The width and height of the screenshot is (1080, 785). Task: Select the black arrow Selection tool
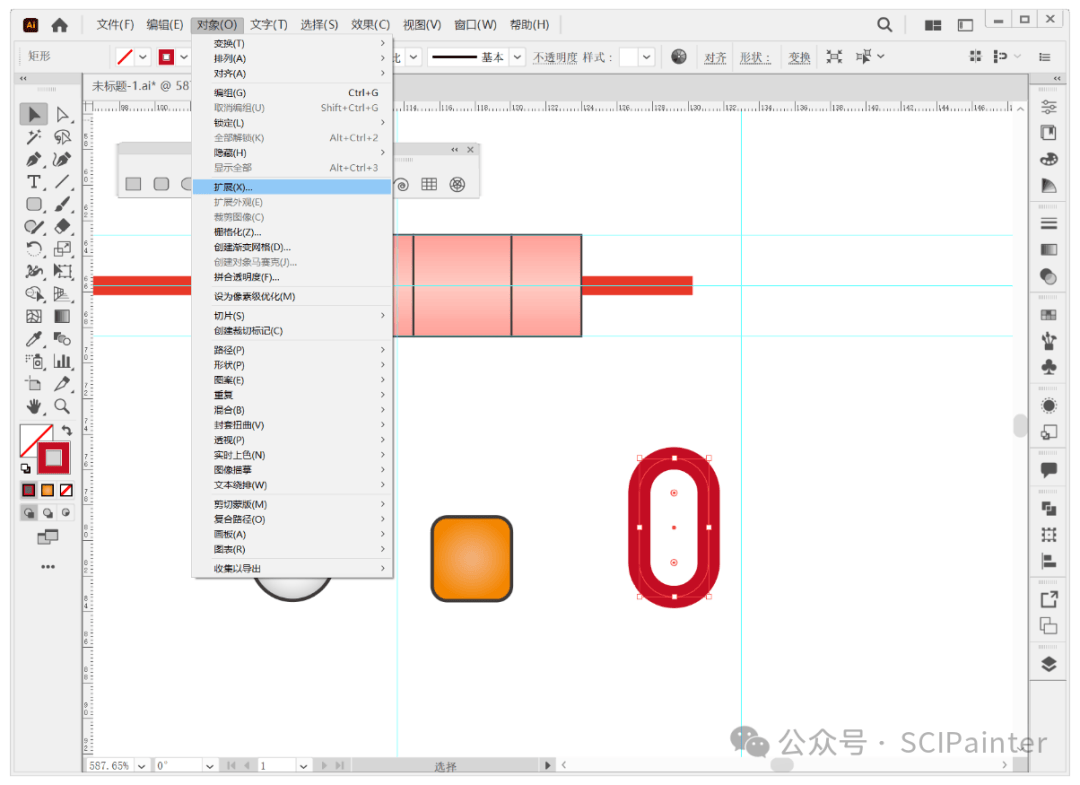tap(34, 114)
